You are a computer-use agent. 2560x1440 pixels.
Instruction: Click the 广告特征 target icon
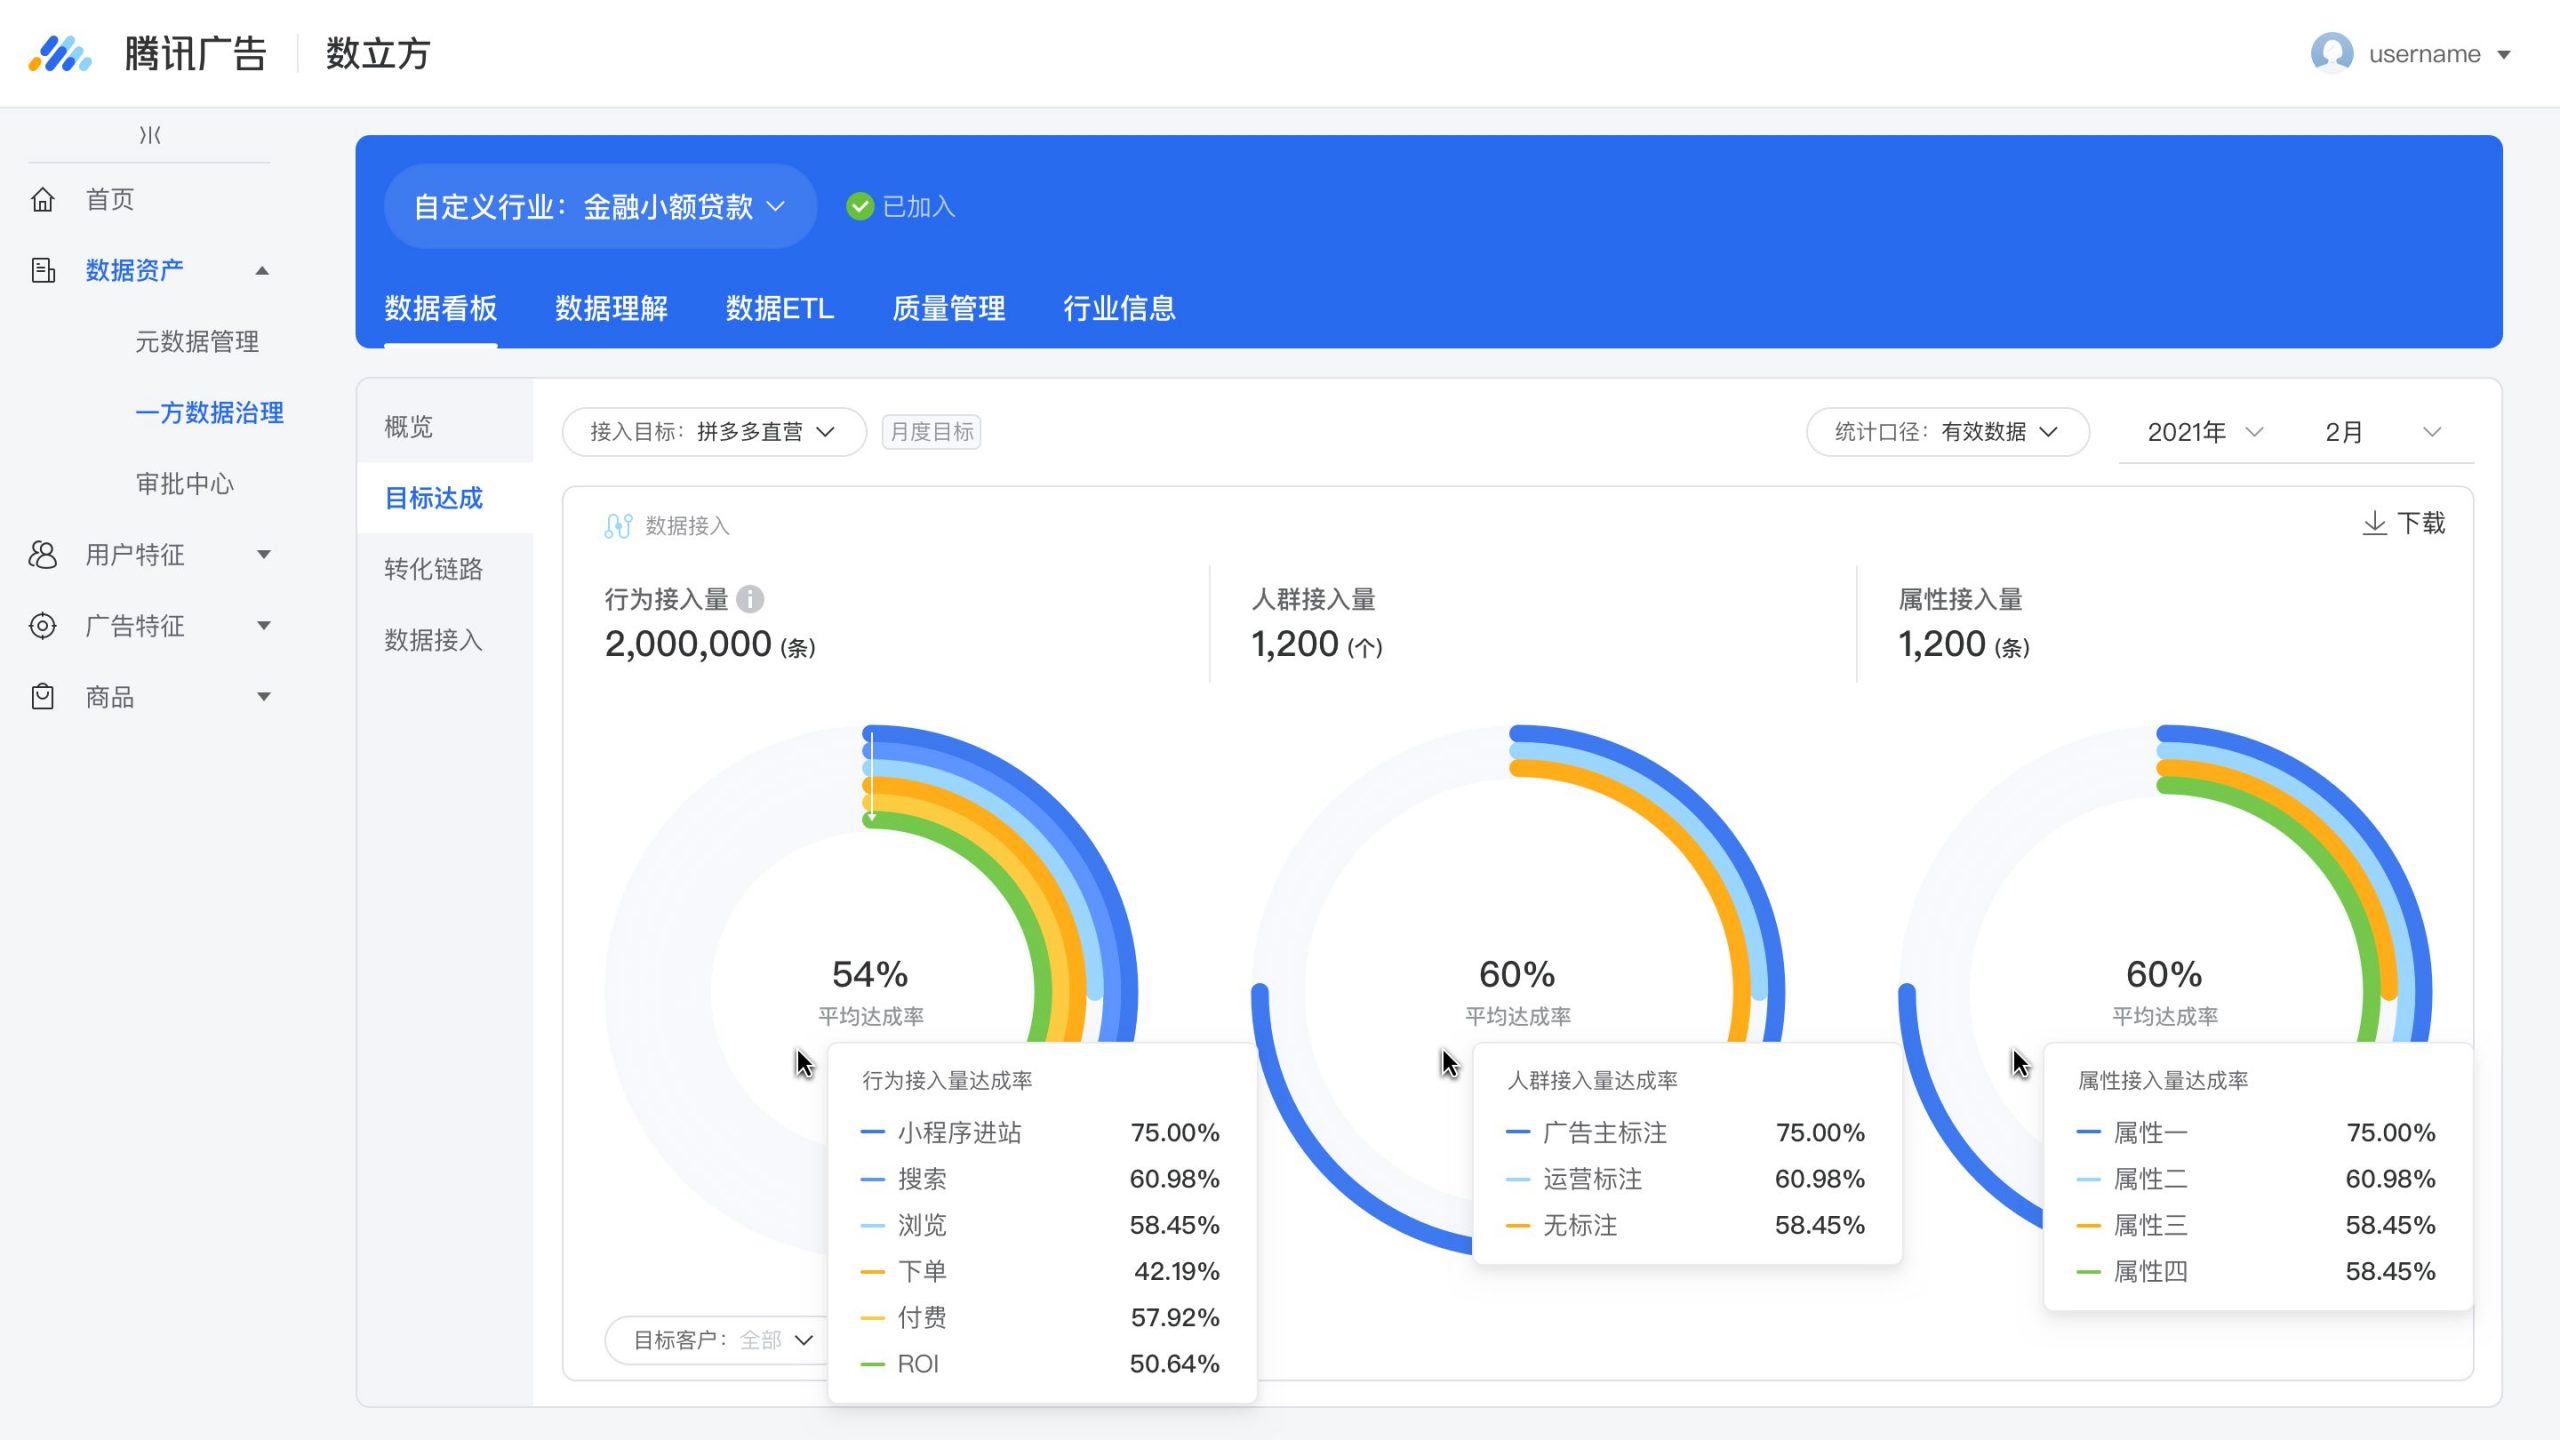point(43,626)
